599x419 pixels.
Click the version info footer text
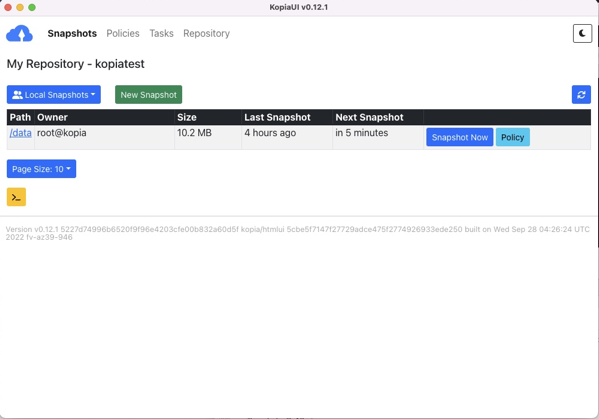pos(298,233)
